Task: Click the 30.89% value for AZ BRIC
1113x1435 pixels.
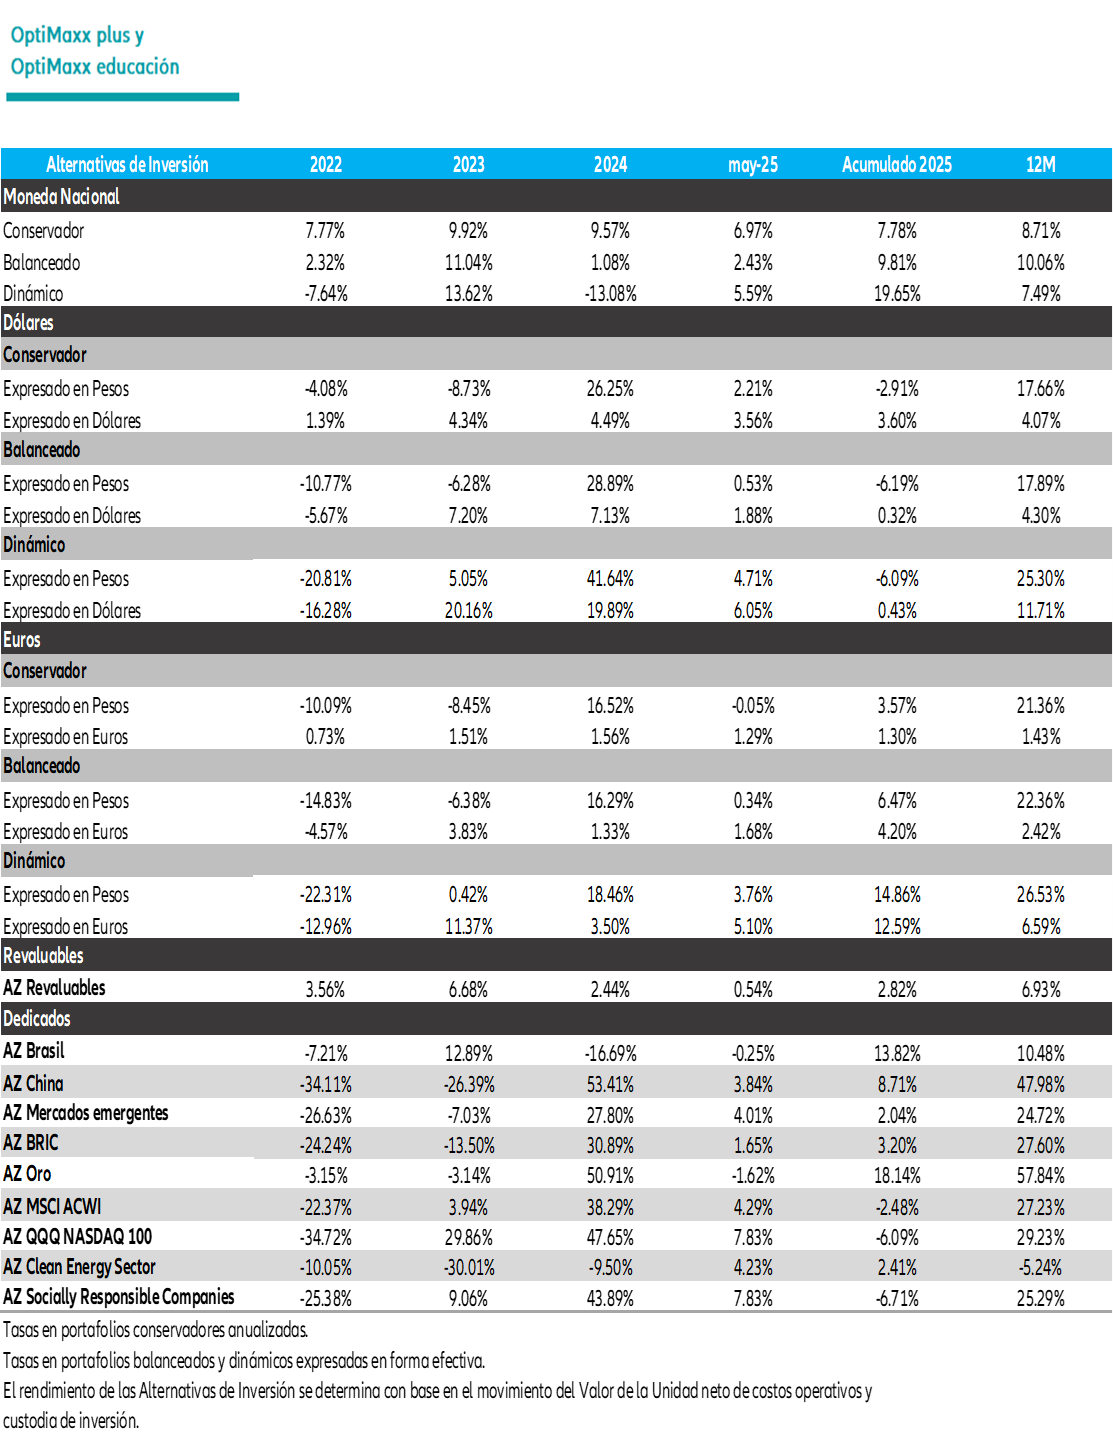Action: pyautogui.click(x=611, y=1146)
